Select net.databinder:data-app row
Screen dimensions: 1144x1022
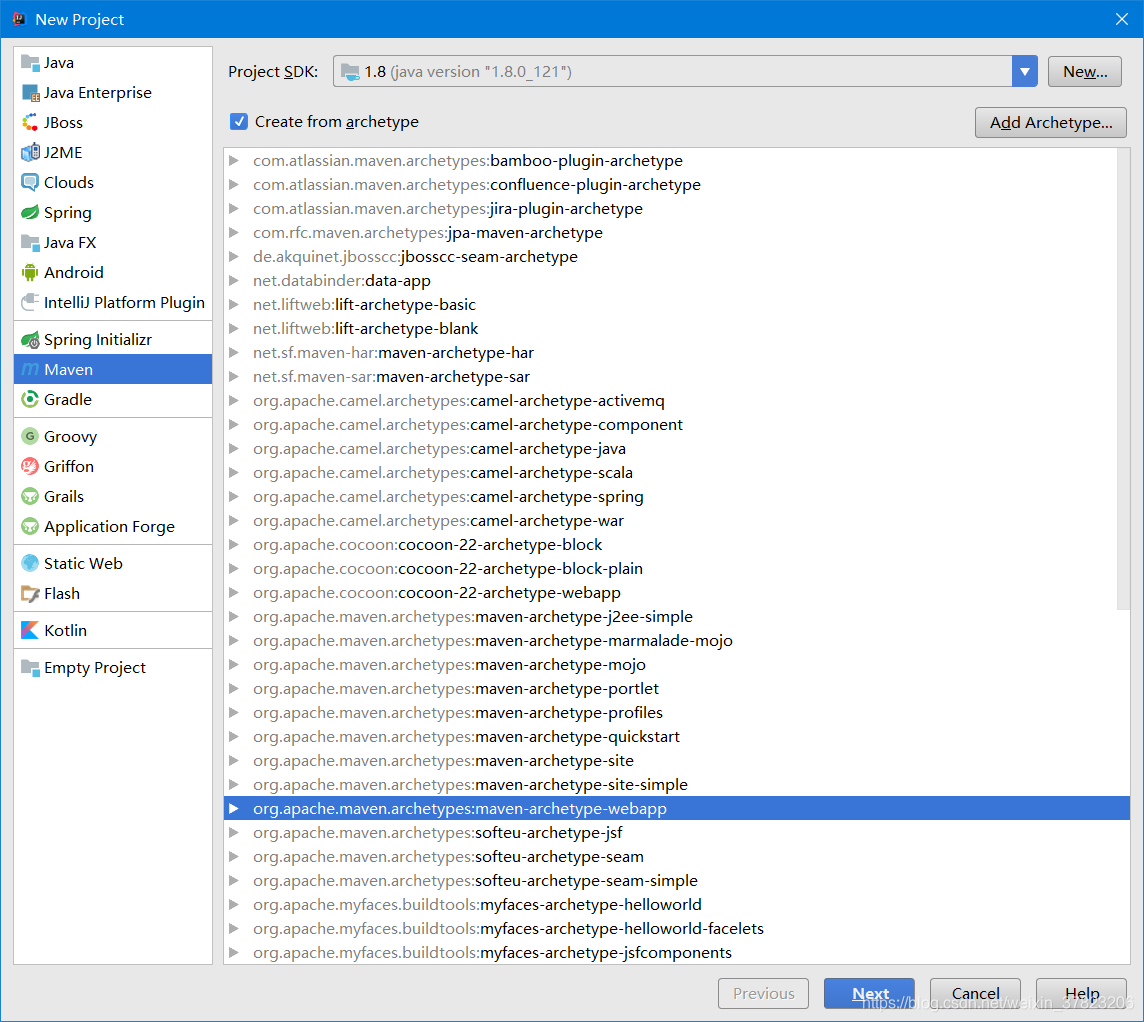point(676,281)
